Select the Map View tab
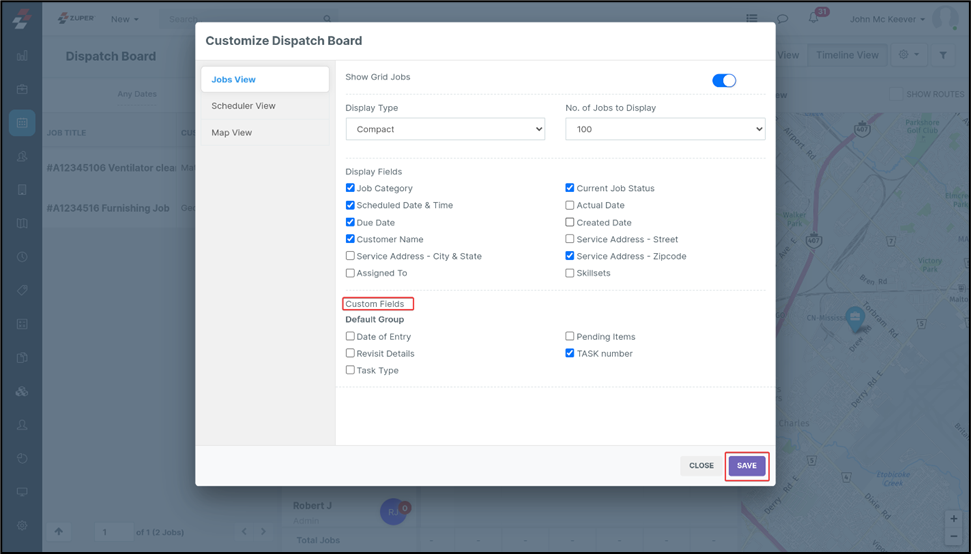Screen dimensions: 971x554 point(231,133)
